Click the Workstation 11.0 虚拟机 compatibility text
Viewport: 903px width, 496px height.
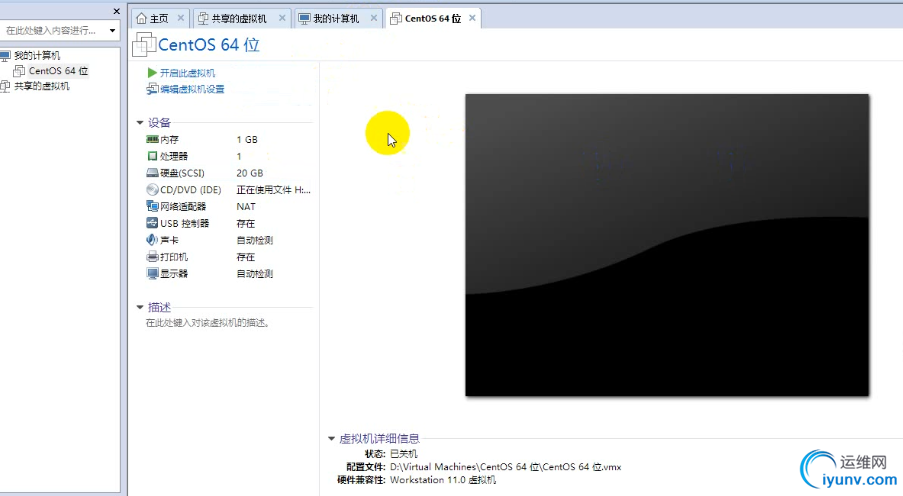coord(443,480)
